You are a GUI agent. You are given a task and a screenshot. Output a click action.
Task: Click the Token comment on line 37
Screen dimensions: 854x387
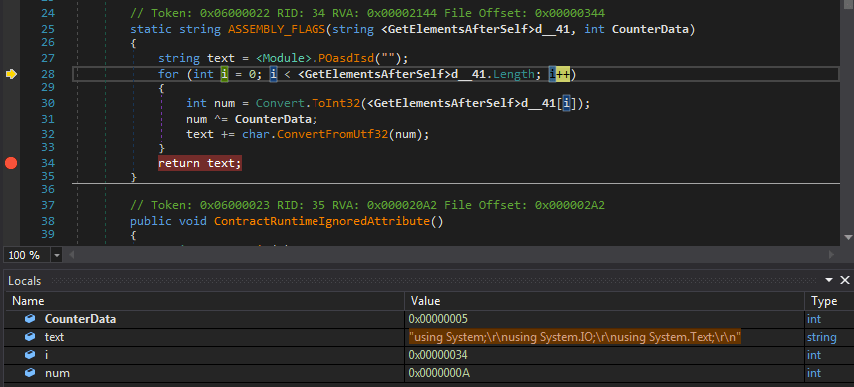(367, 205)
